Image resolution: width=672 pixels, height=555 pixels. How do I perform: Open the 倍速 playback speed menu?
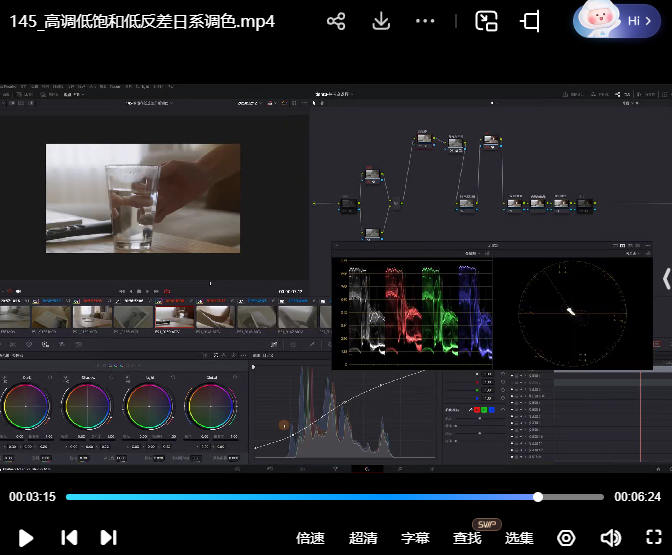pos(310,538)
